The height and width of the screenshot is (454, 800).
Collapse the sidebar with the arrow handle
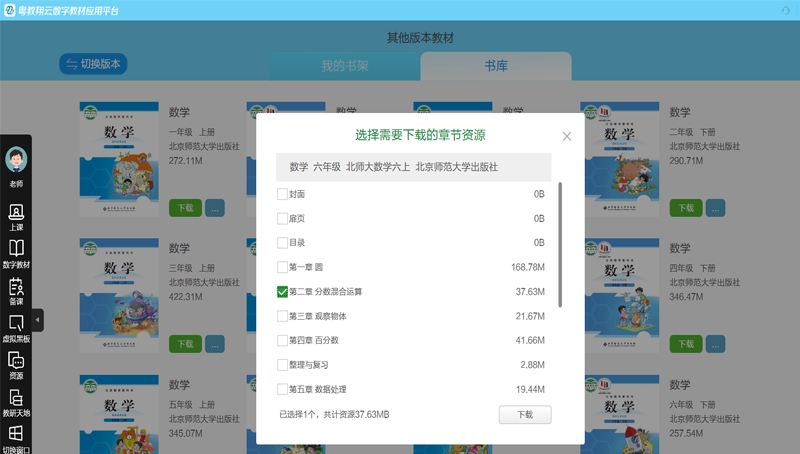point(37,320)
